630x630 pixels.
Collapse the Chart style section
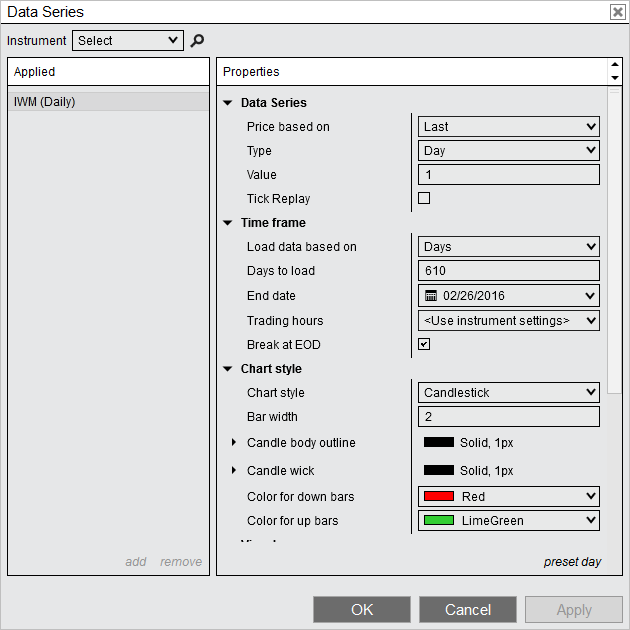point(228,369)
